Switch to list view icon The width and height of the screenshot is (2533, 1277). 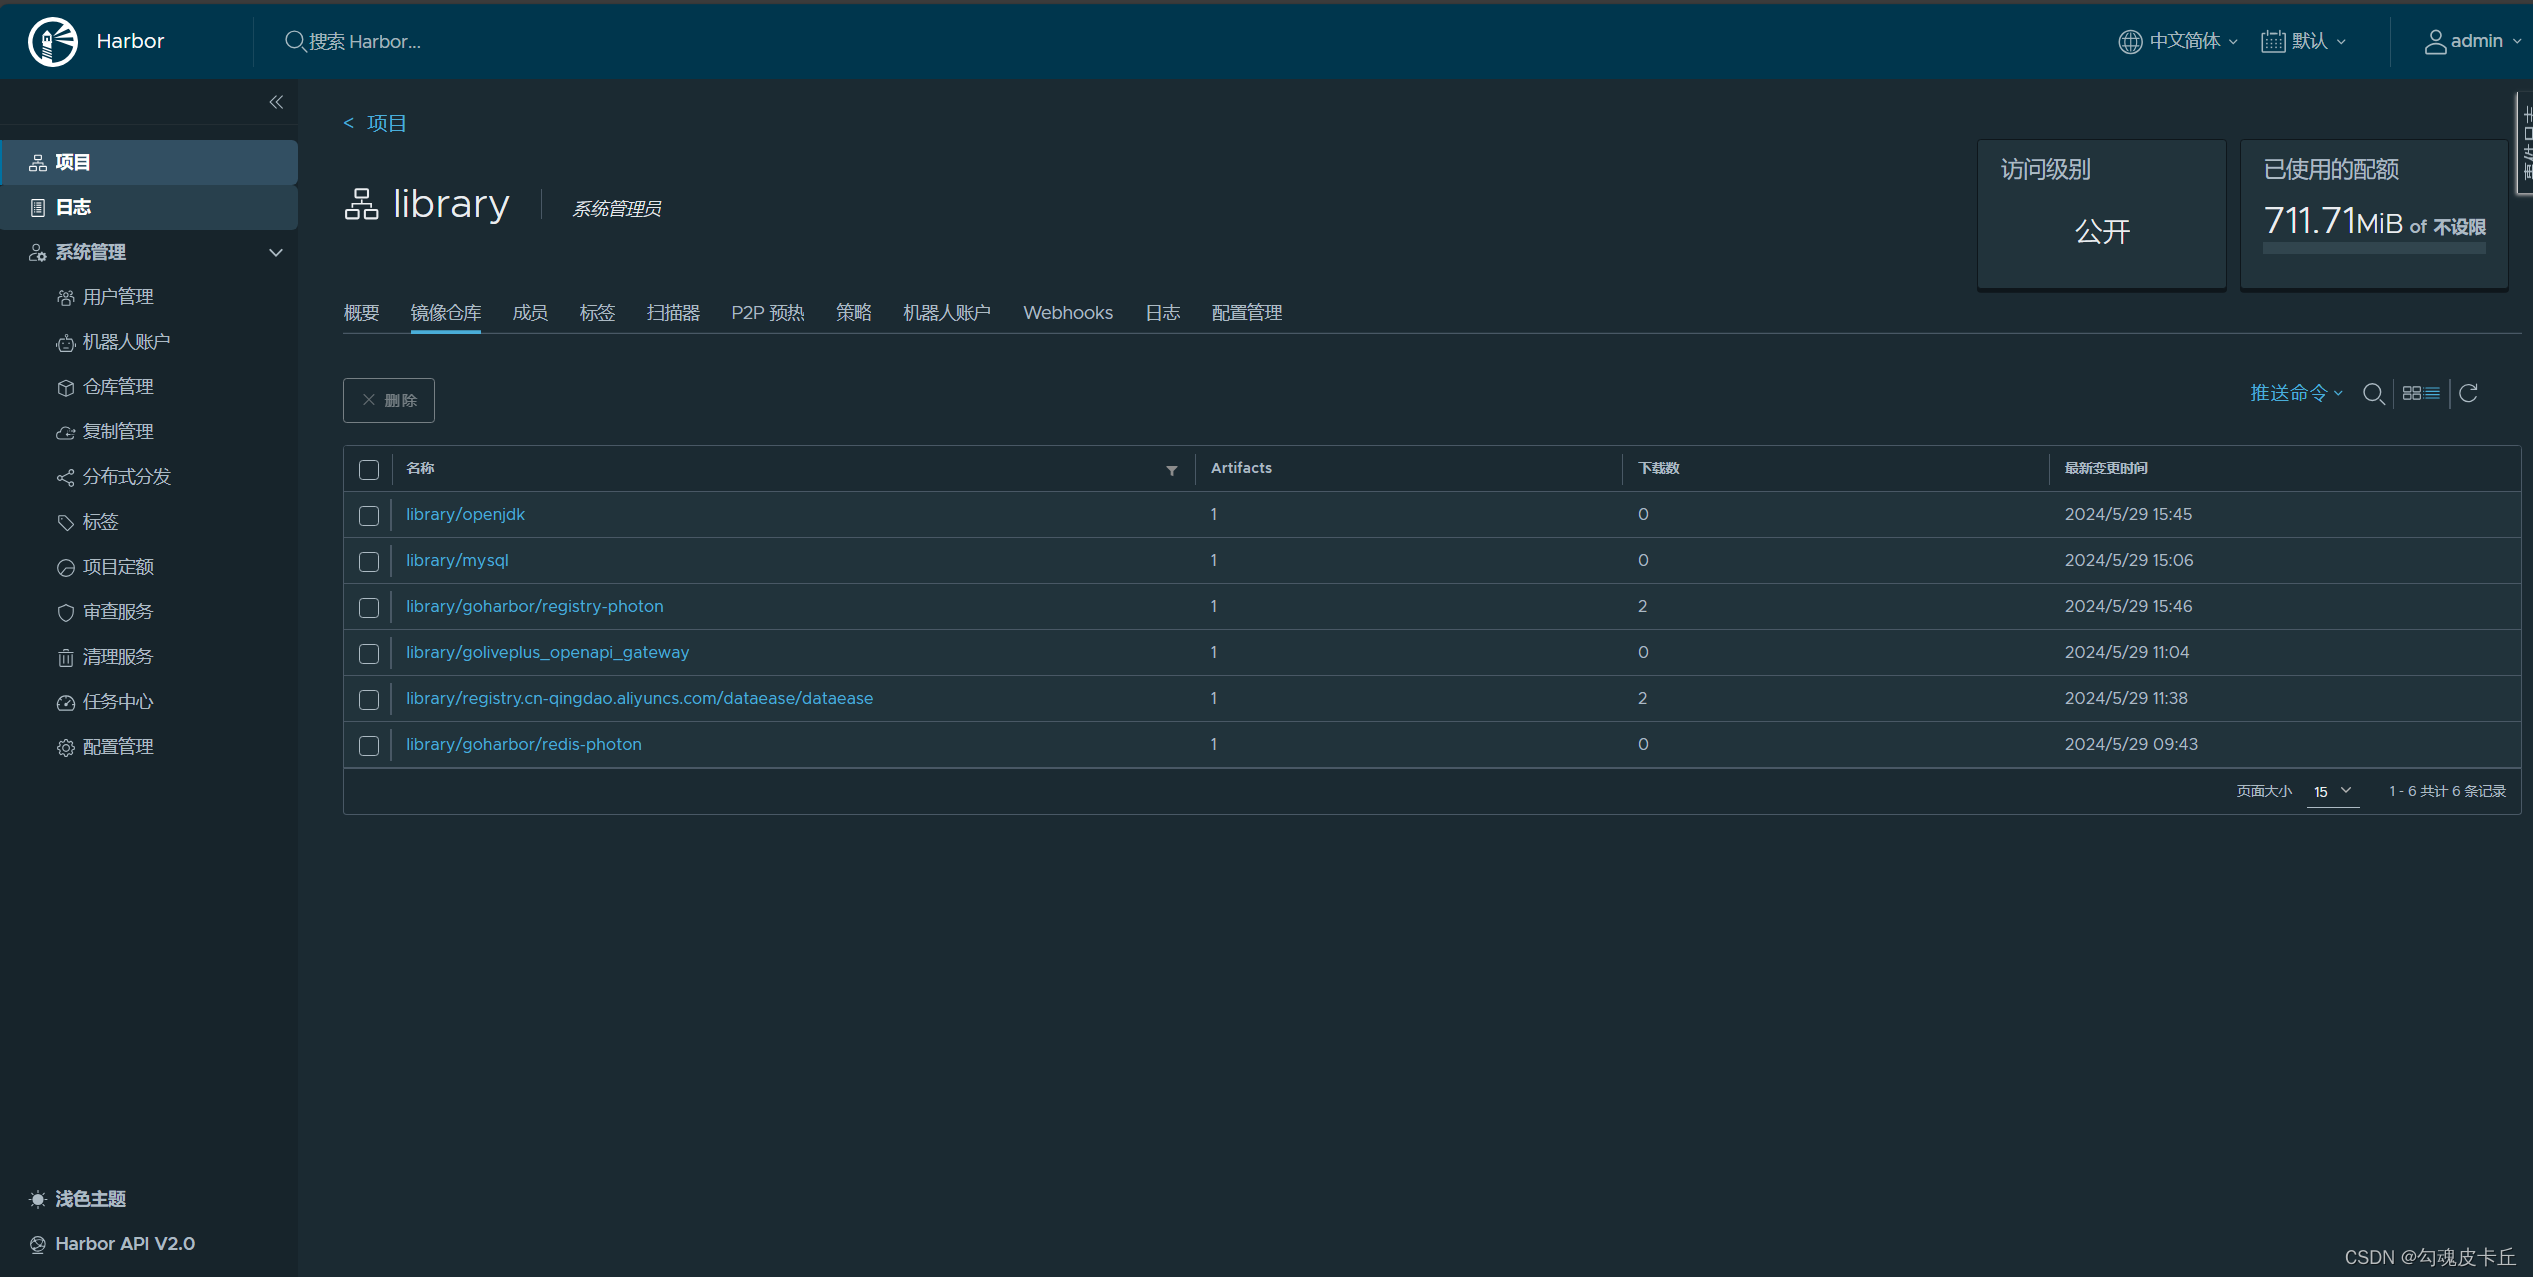click(x=2432, y=393)
